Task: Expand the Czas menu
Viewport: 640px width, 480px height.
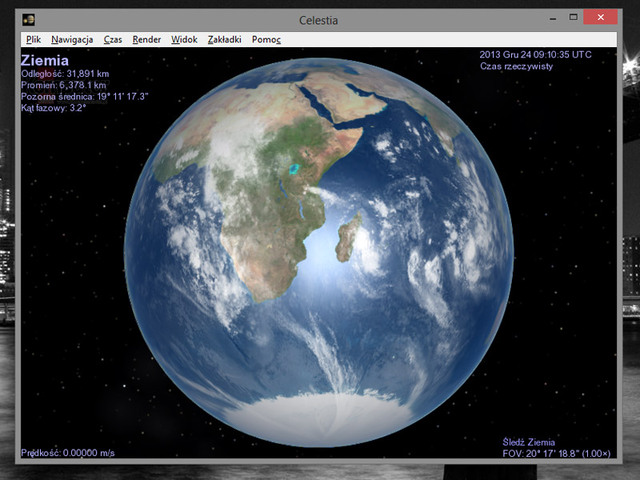Action: click(x=113, y=39)
